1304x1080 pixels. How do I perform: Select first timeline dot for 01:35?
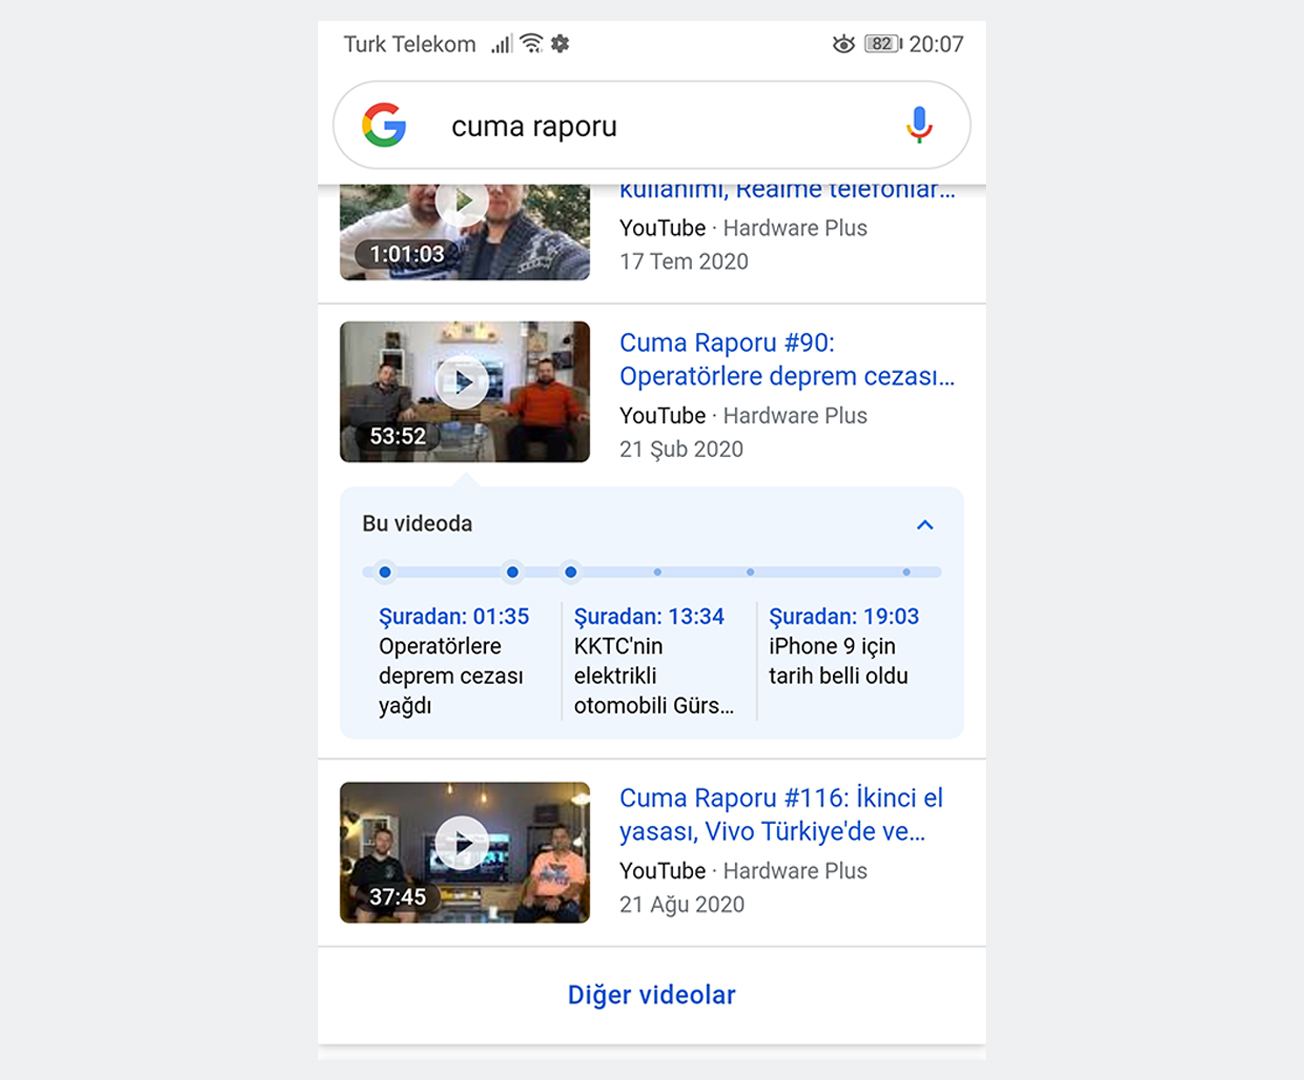385,572
